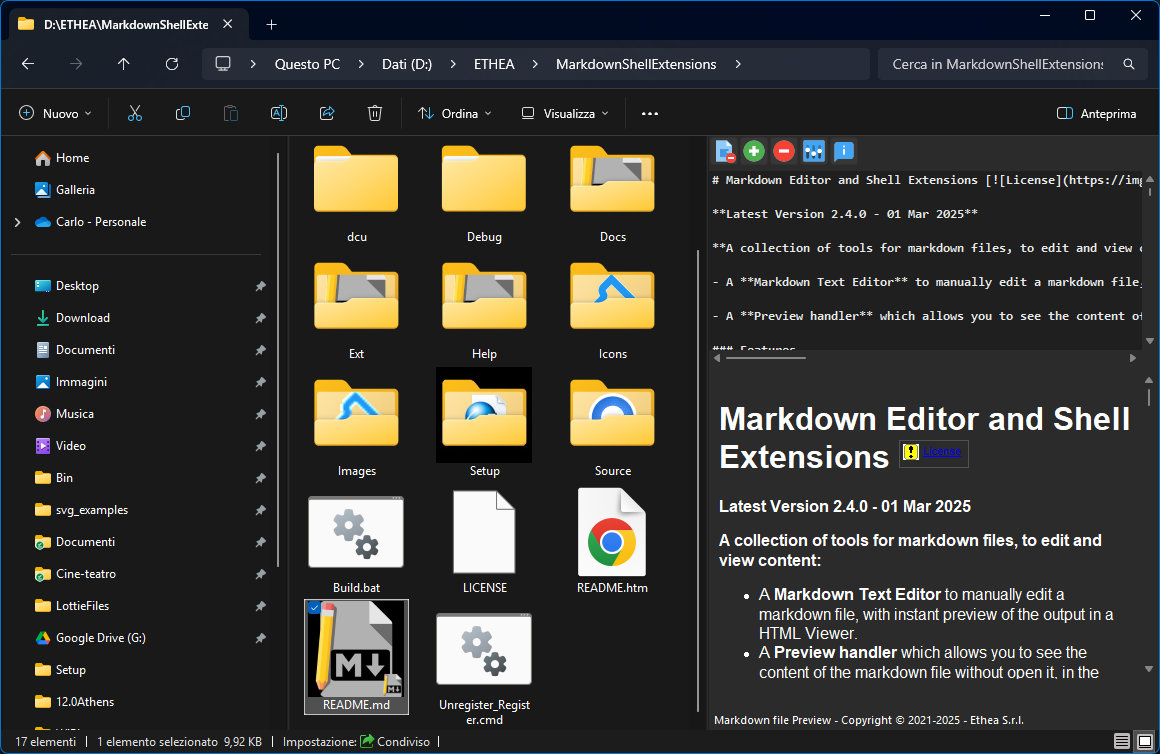
Task: Expand the chevron after Dati (D:)
Action: tap(453, 64)
